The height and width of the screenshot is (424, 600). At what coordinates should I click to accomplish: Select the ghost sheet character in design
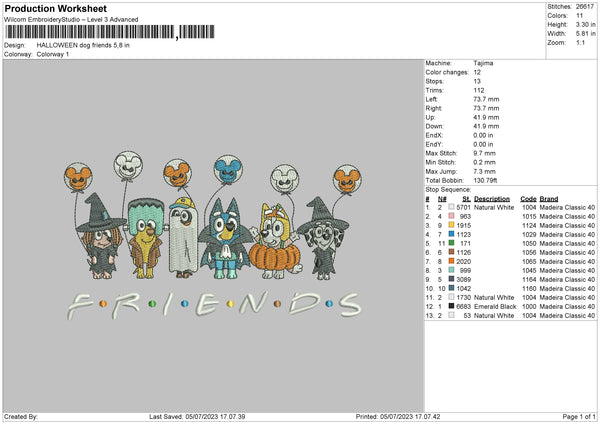coord(183,237)
